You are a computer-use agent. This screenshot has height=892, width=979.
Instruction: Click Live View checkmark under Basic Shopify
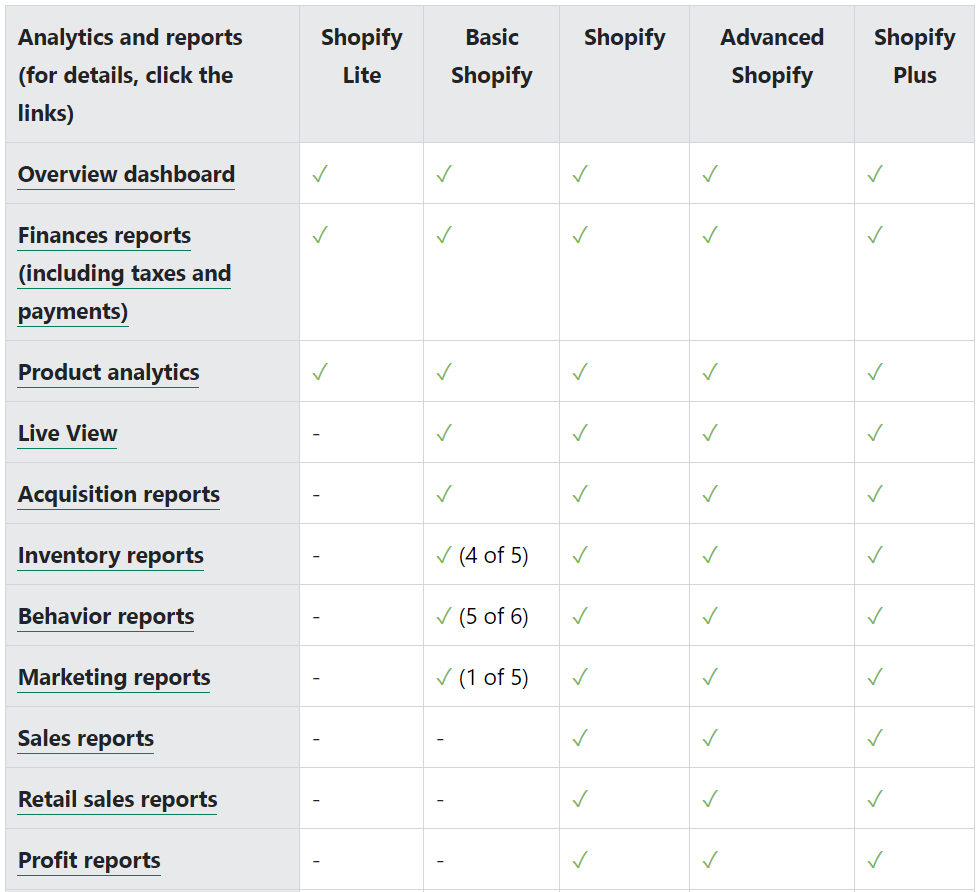pyautogui.click(x=444, y=434)
